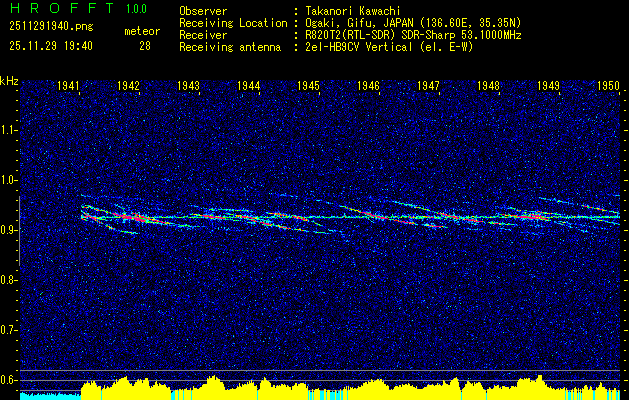Click the 'Receiving Location' field label
This screenshot has height=400, width=629.
click(x=233, y=23)
